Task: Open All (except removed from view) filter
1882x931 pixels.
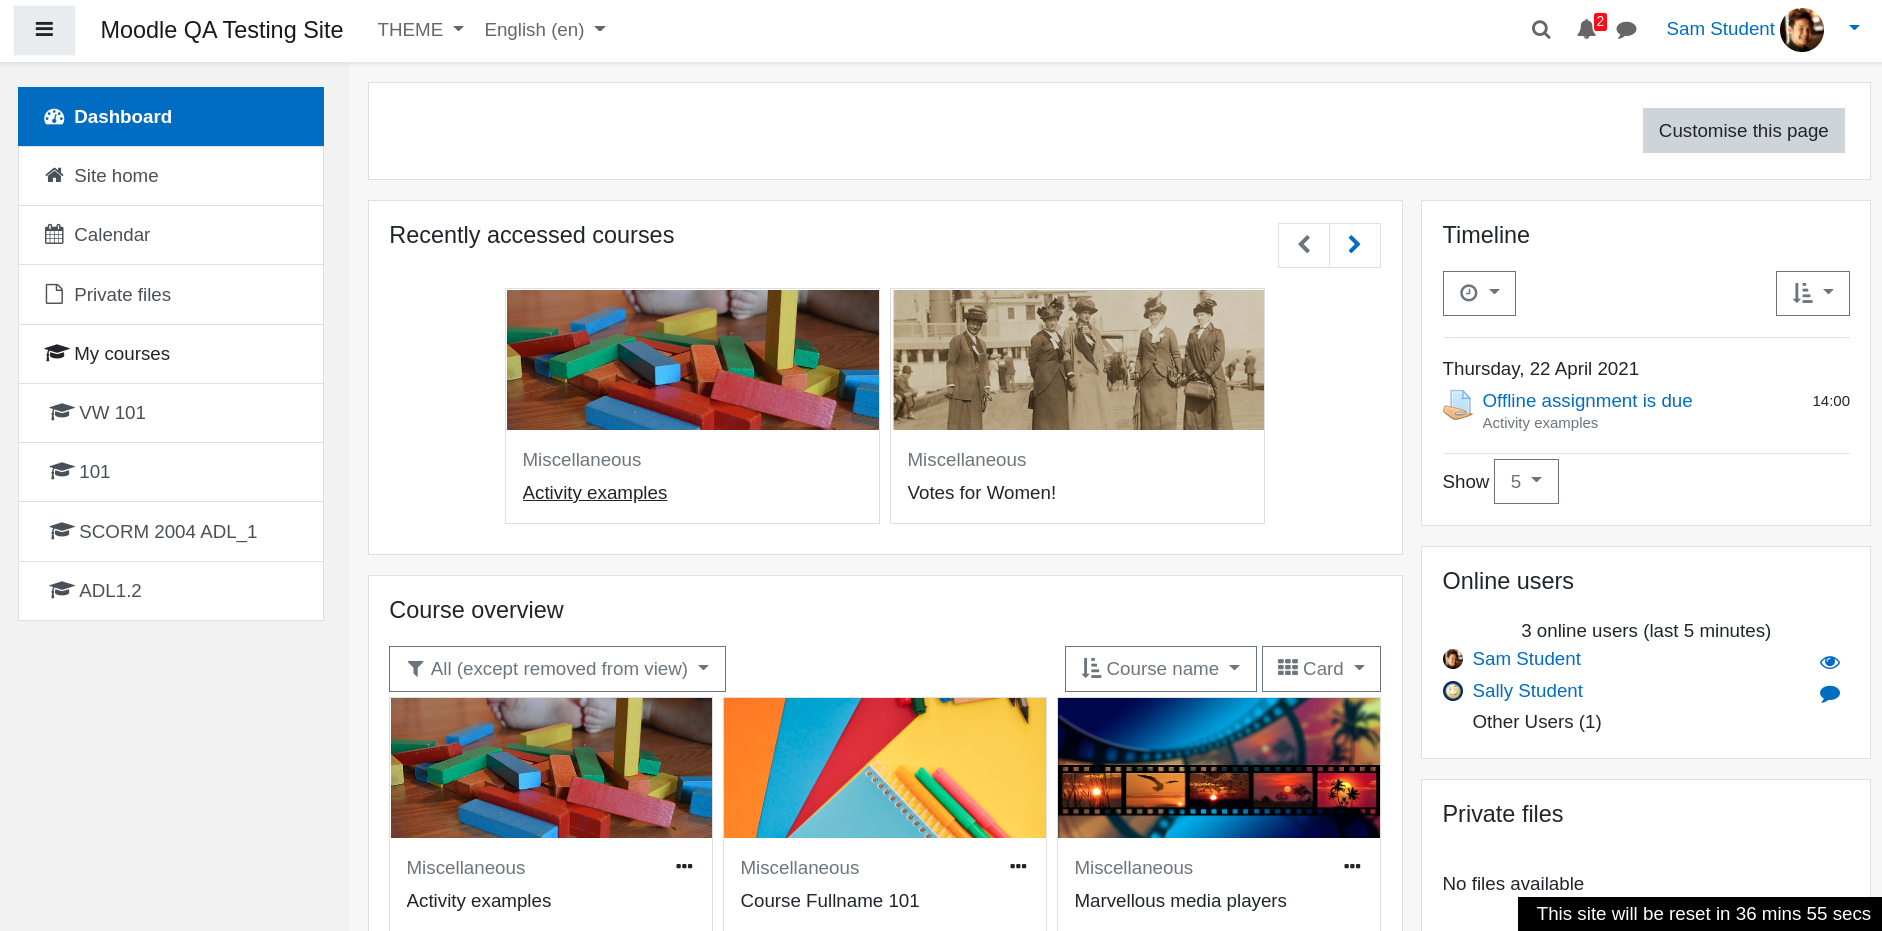Action: click(x=557, y=669)
